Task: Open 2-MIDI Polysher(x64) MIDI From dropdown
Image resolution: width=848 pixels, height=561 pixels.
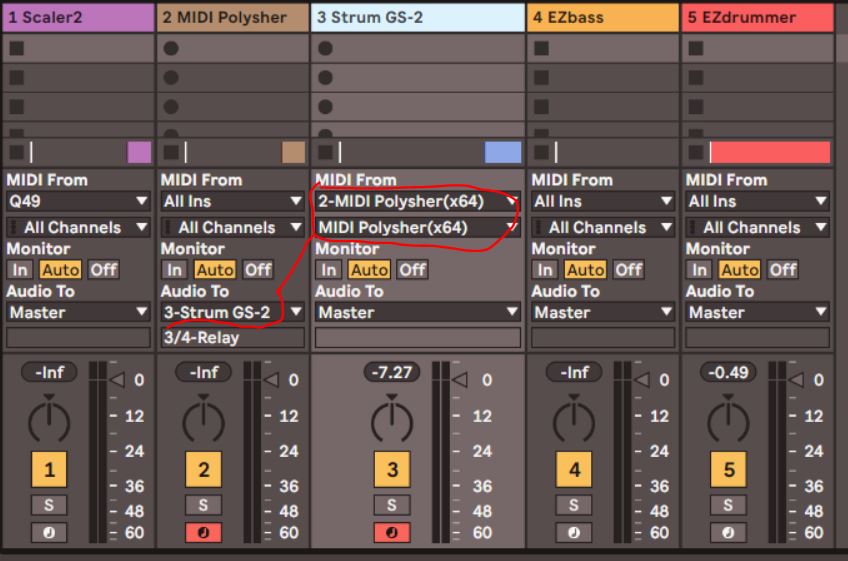Action: coord(418,201)
